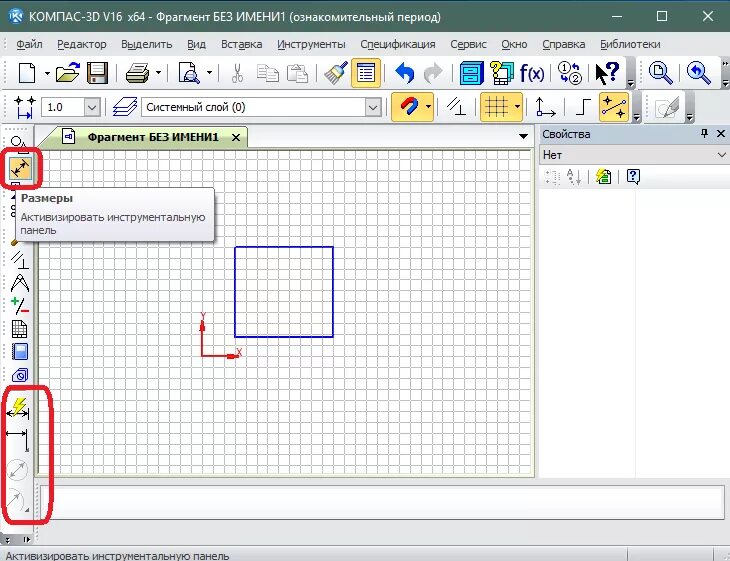This screenshot has width=730, height=561.
Task: Open the parametrization panel in the left sidebar
Action: click(20, 260)
